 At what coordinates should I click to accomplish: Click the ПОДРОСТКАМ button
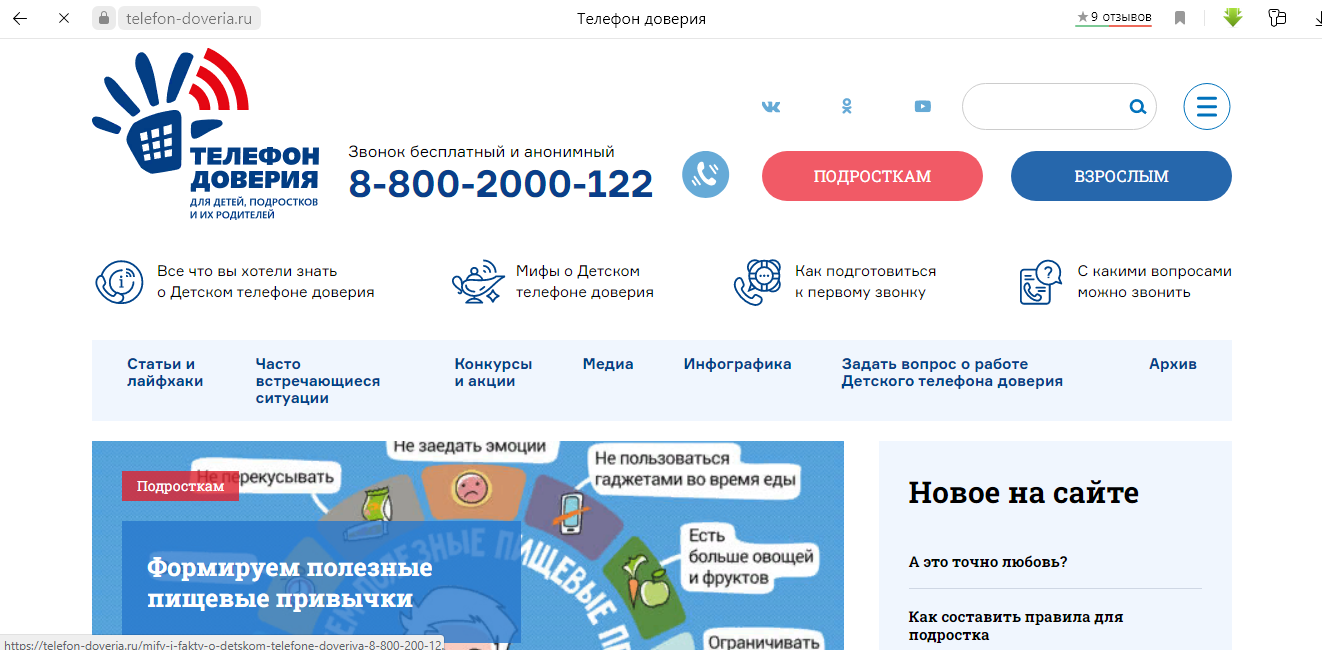click(872, 176)
